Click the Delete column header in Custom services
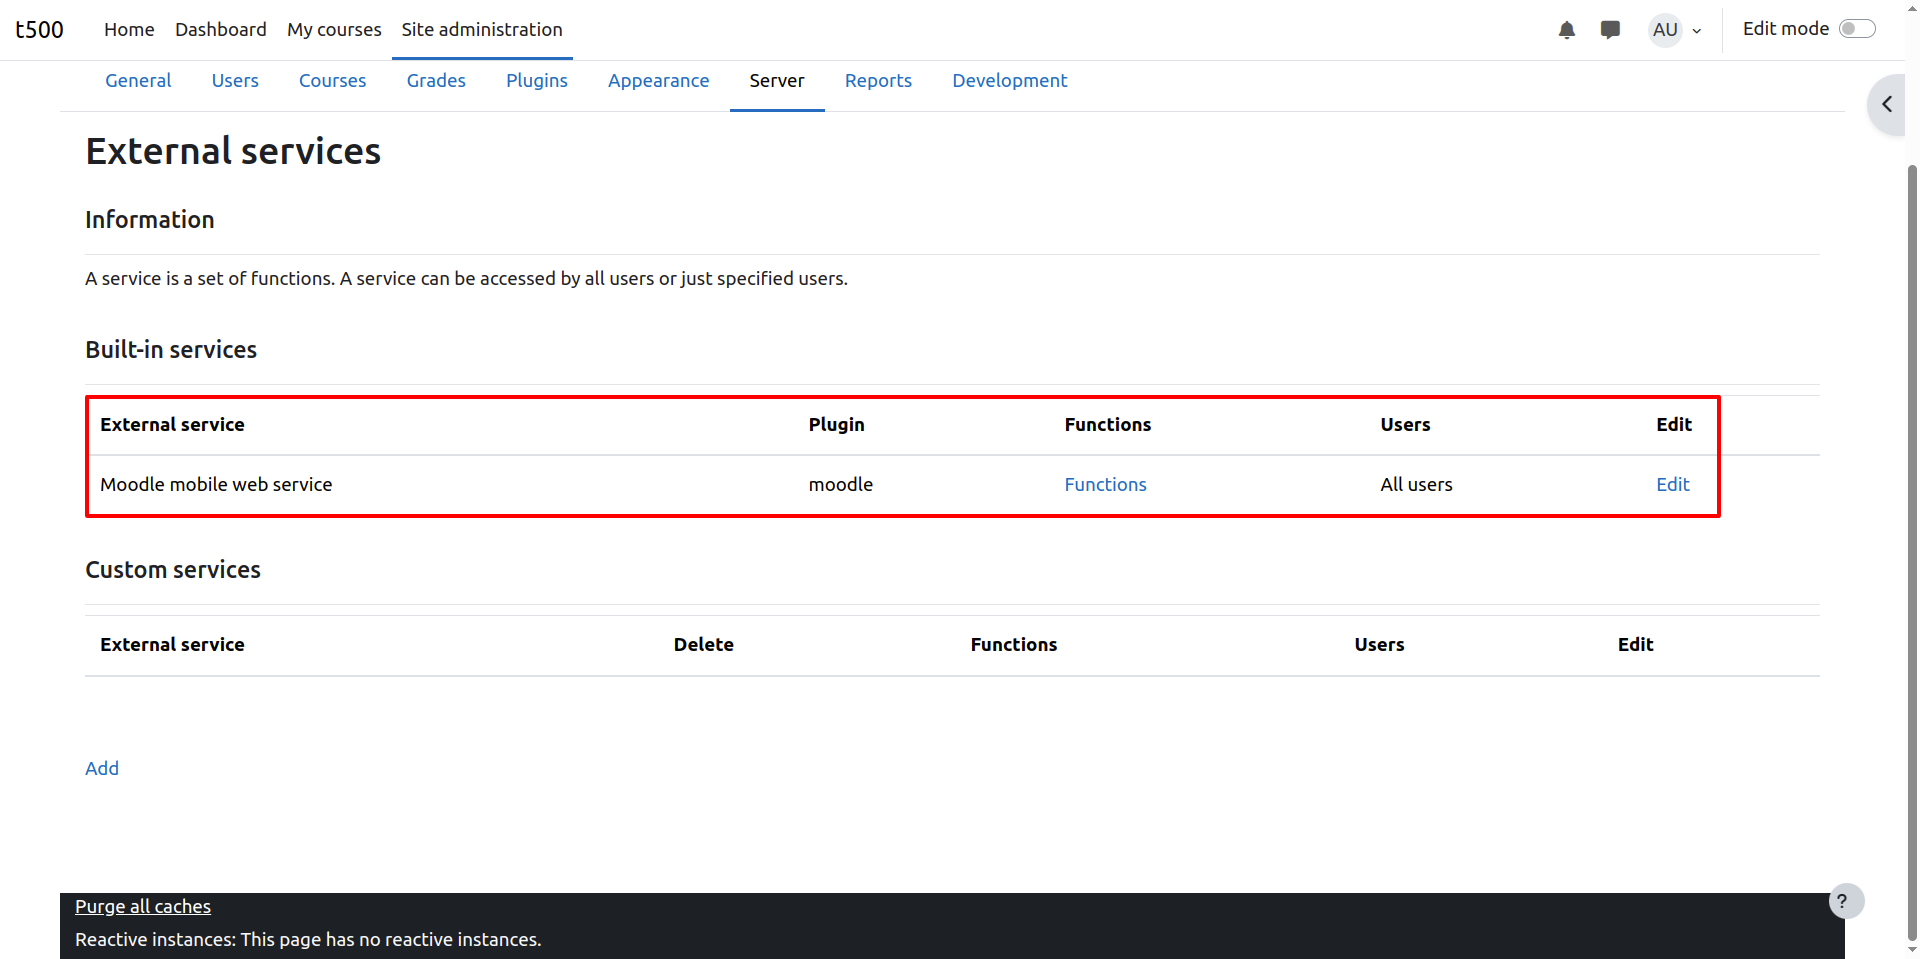This screenshot has height=959, width=1920. point(703,645)
